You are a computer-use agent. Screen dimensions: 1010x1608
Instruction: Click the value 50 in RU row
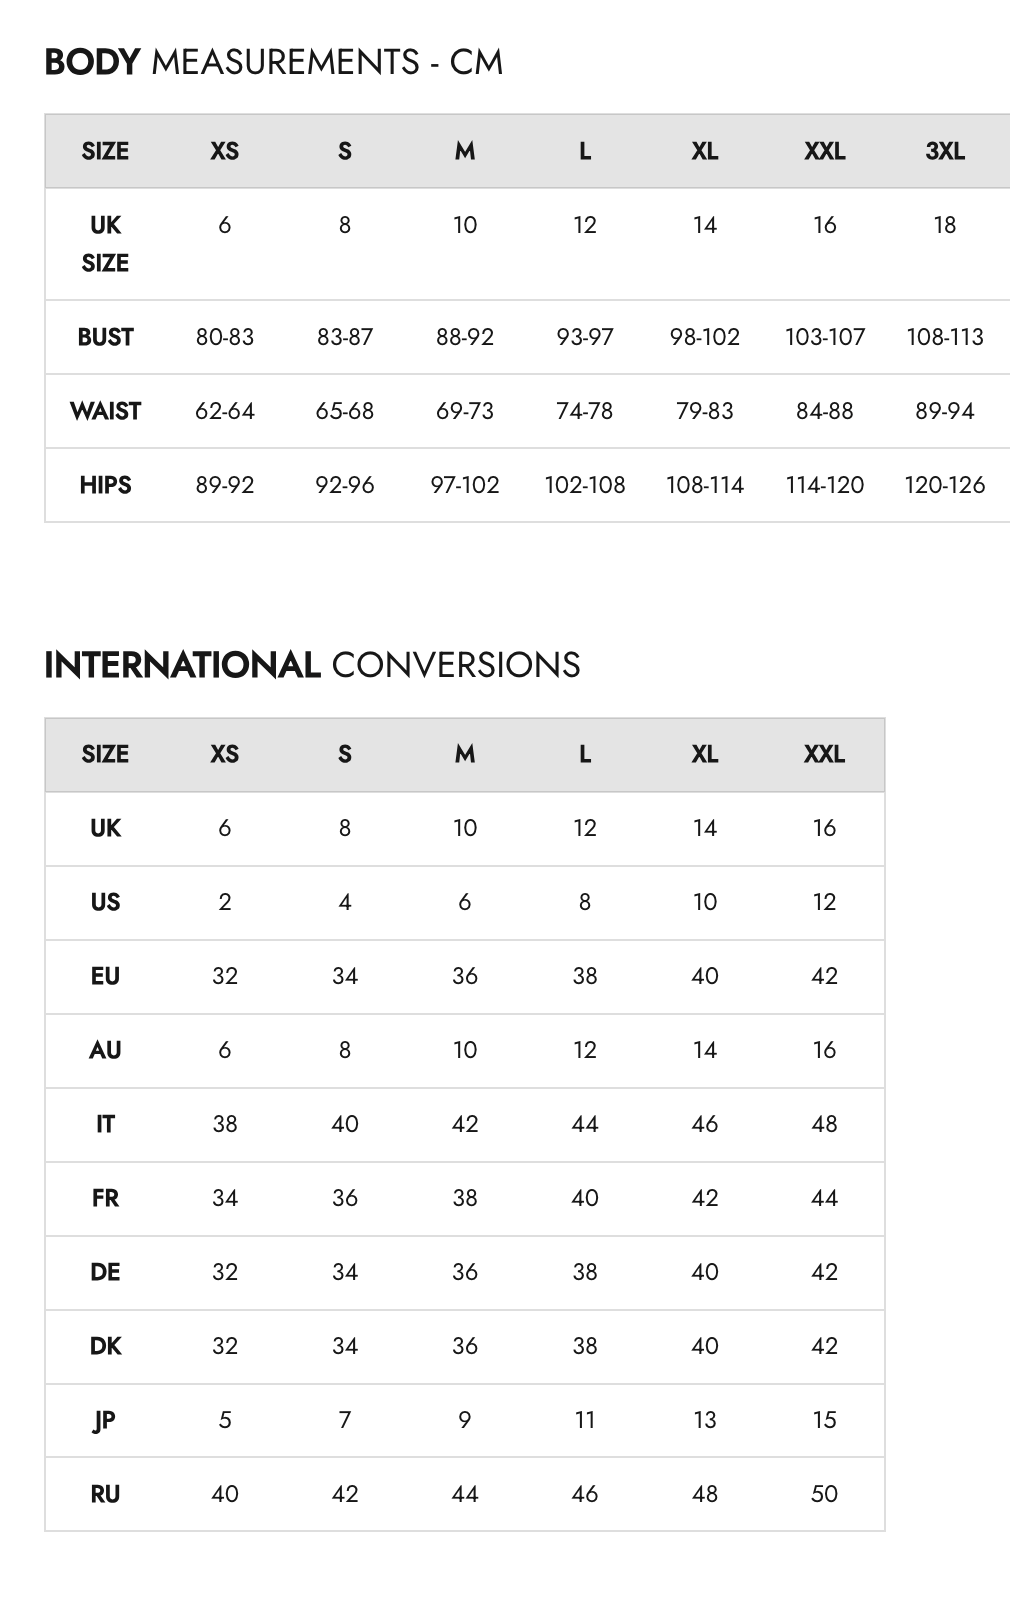point(824,1494)
